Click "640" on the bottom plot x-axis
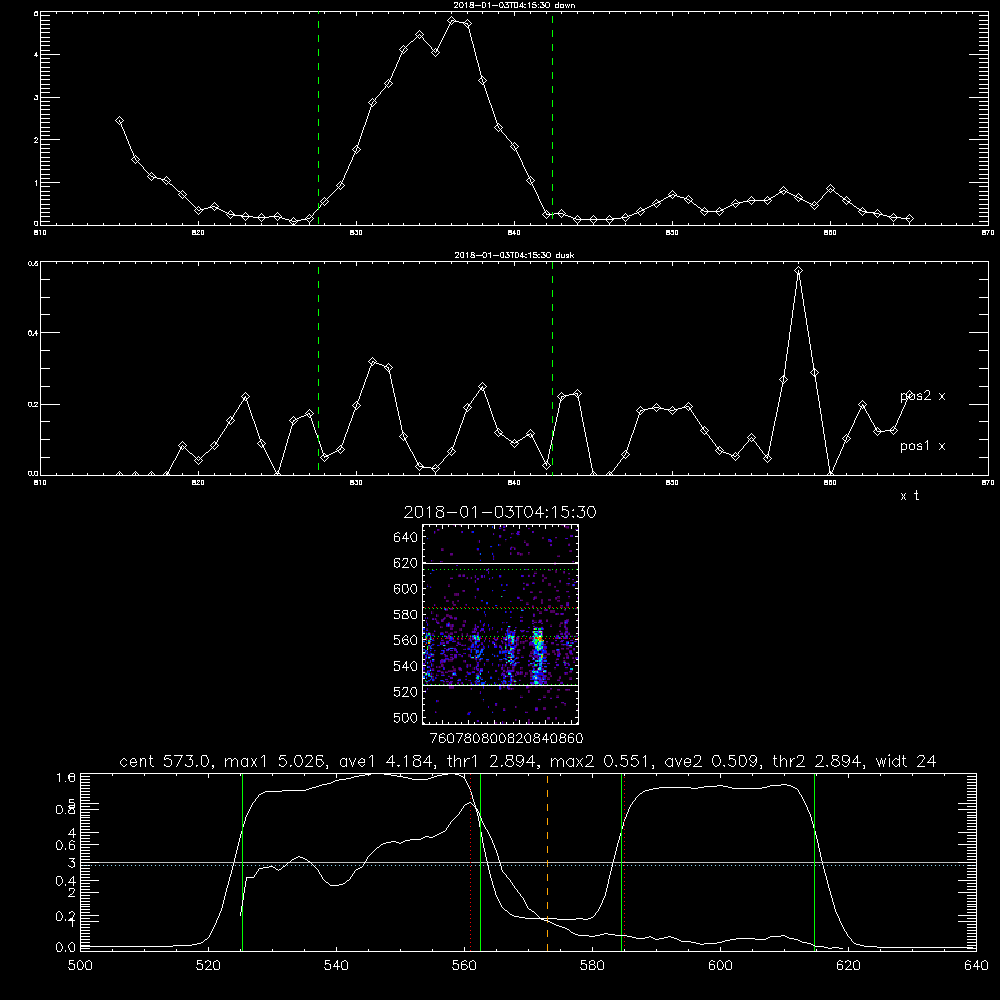1000x1000 pixels. coord(976,966)
